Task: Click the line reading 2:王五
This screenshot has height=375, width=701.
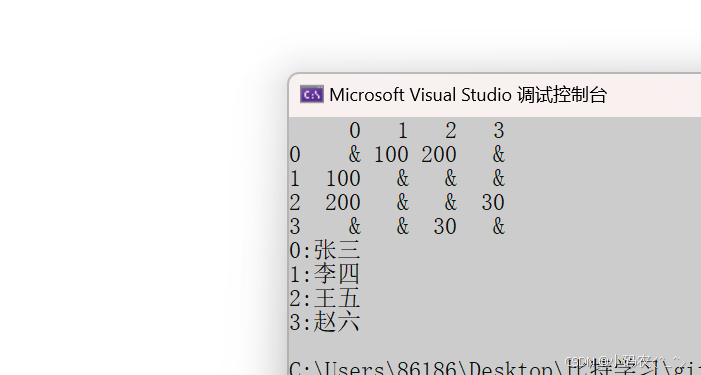Action: tap(325, 298)
